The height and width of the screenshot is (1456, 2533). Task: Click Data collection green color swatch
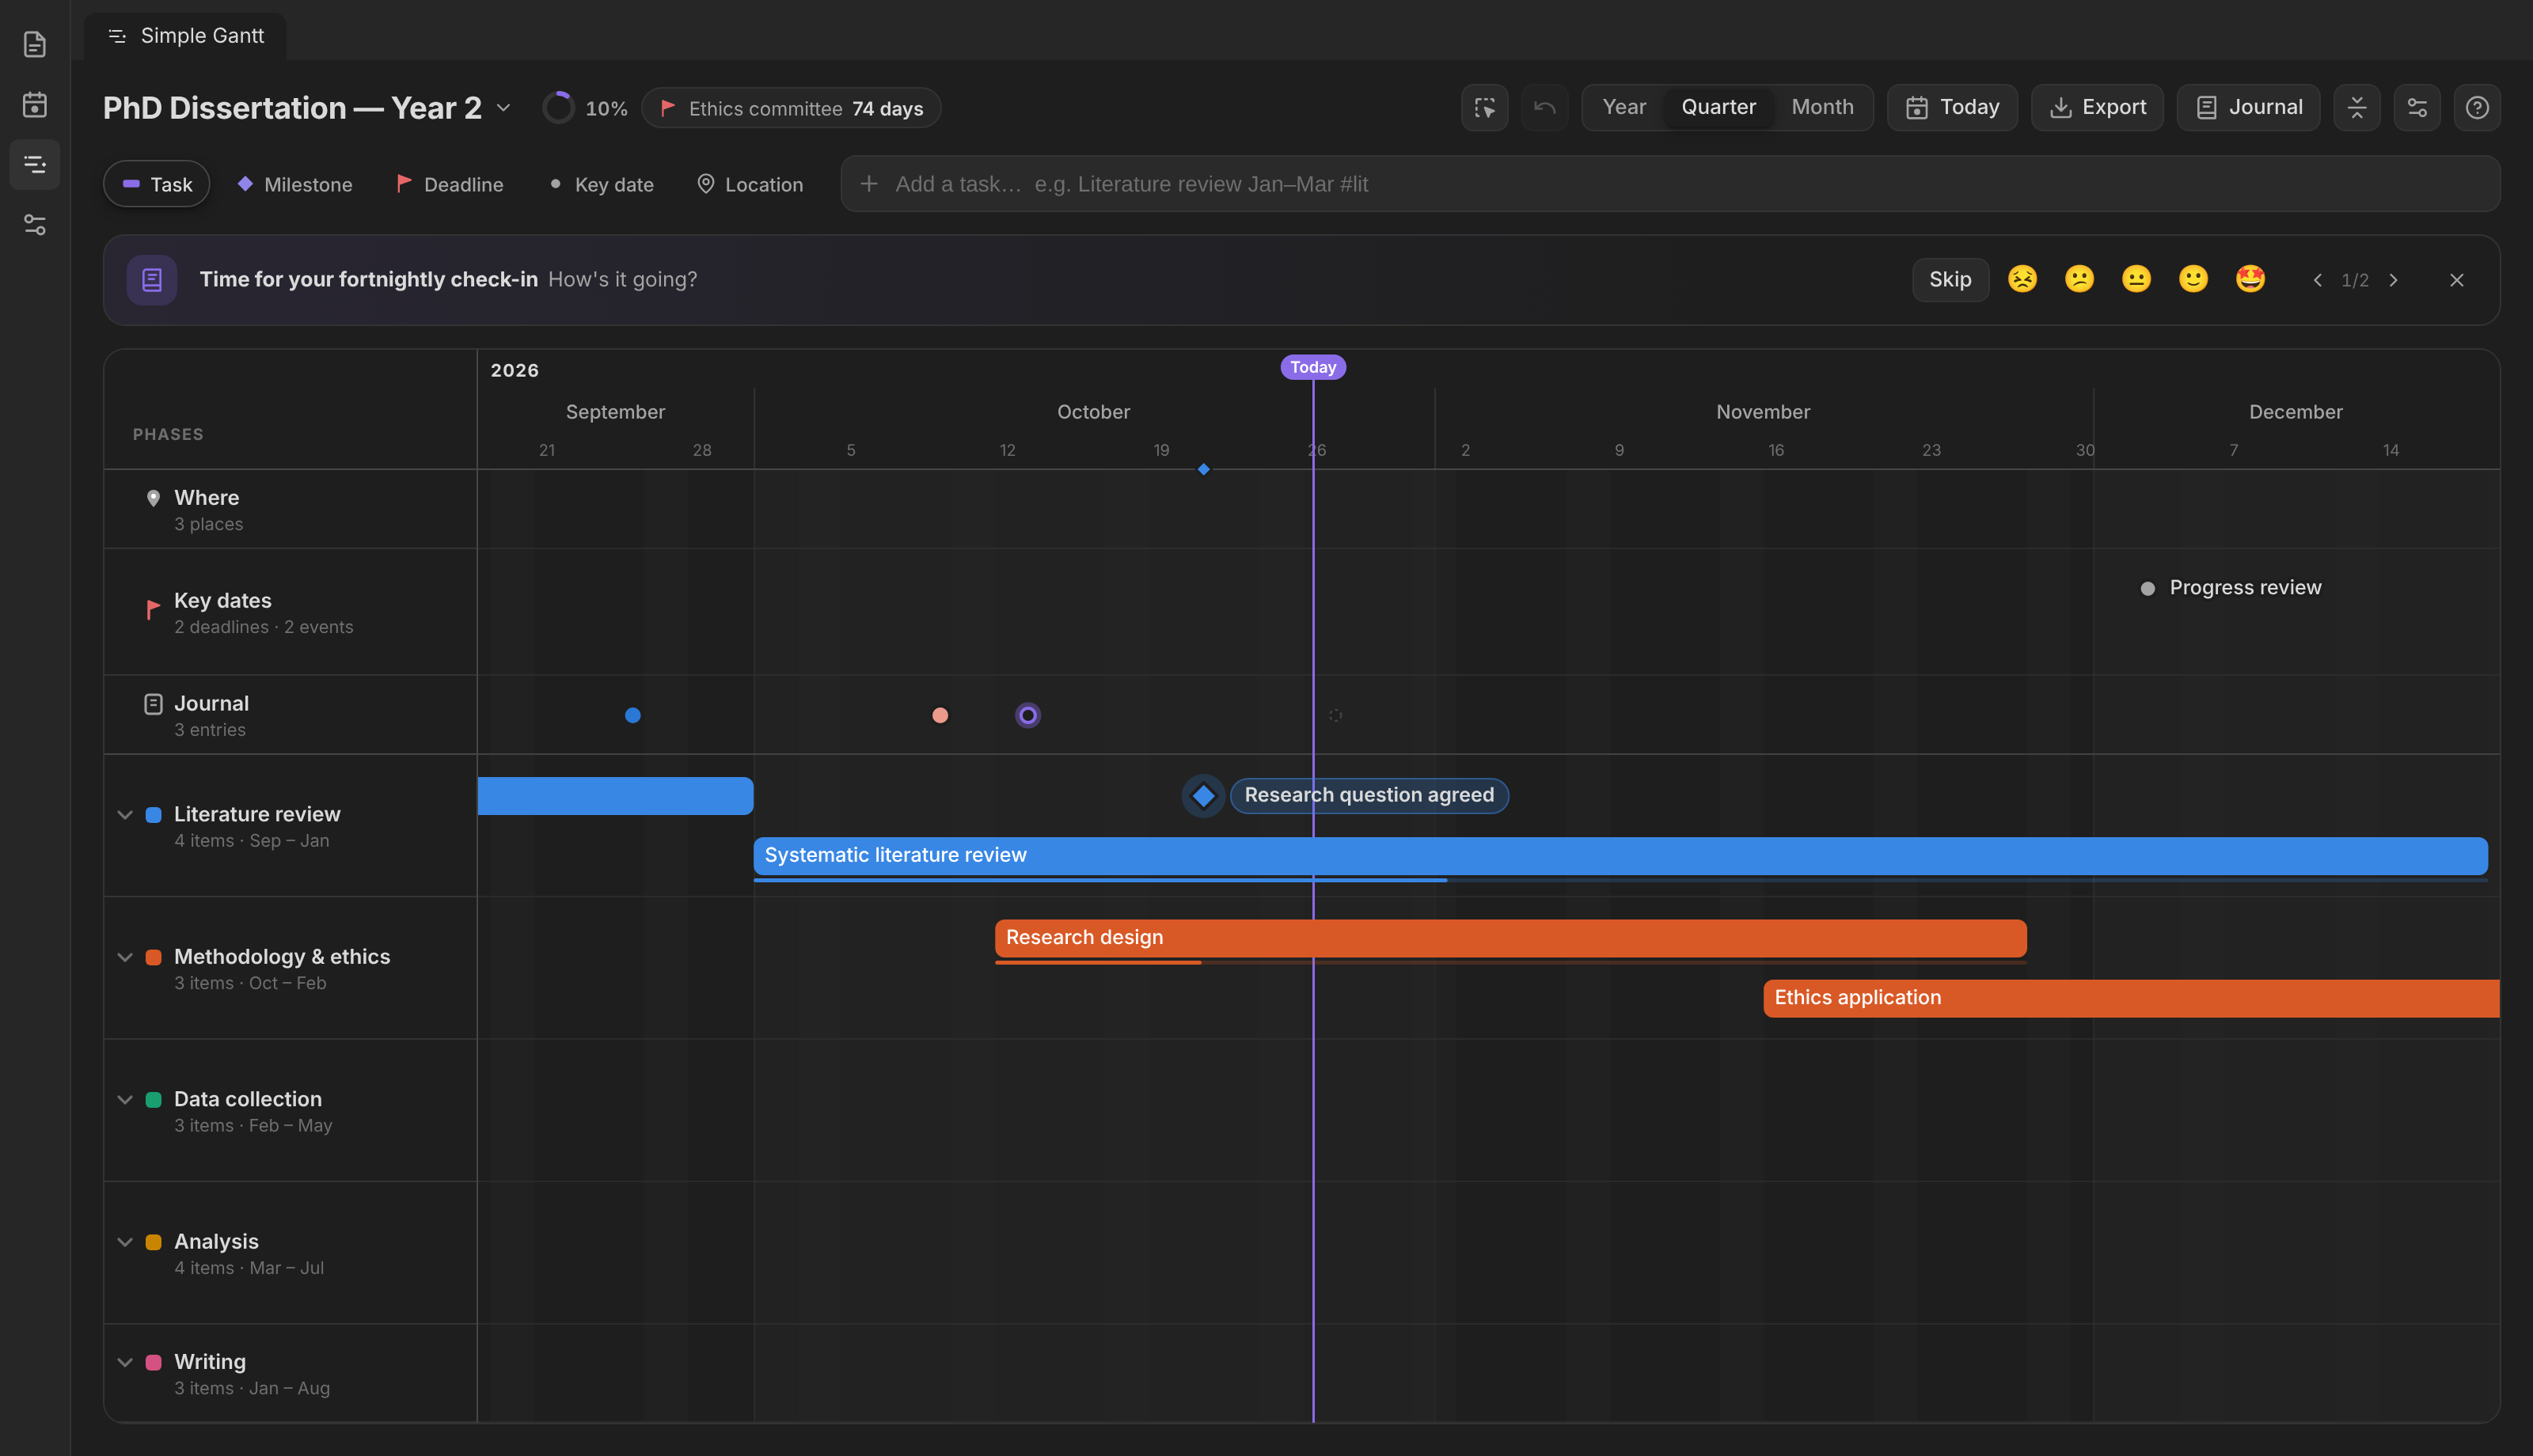tap(153, 1100)
